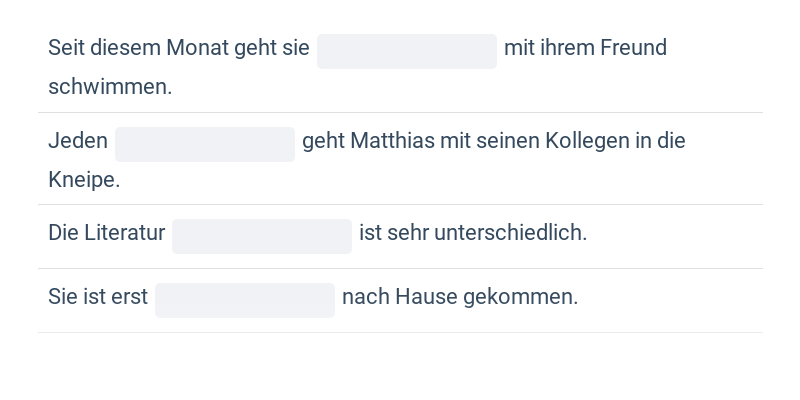
Task: Click the word "ihrem" in the first sentence
Action: point(568,48)
